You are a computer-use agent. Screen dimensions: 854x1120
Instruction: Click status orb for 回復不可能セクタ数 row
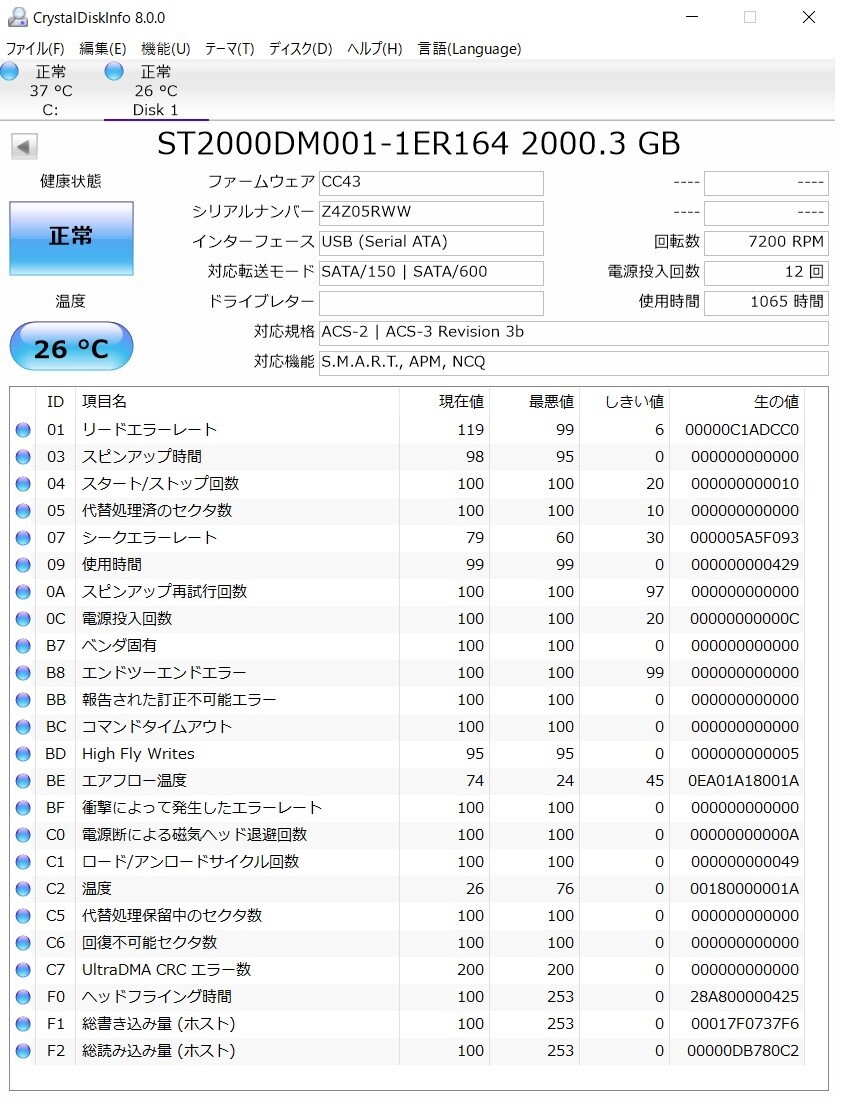click(23, 943)
